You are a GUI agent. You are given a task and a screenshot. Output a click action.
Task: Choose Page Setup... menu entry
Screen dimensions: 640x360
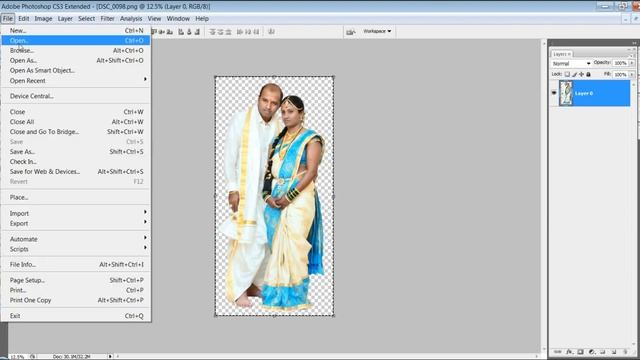[76, 280]
